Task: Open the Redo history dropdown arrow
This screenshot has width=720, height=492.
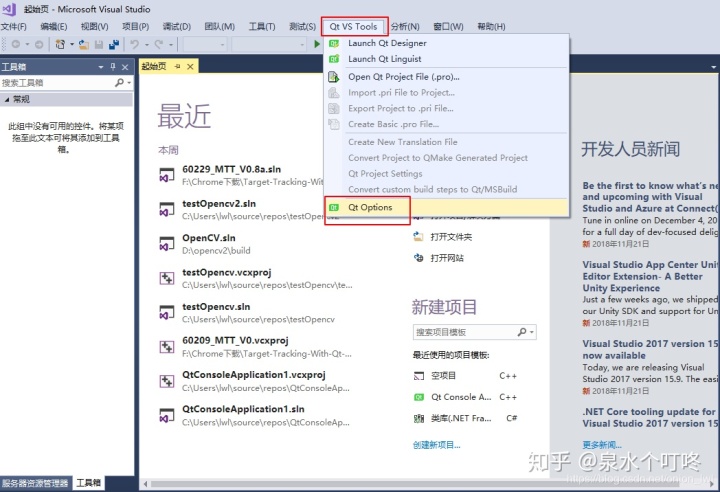Action: 170,45
